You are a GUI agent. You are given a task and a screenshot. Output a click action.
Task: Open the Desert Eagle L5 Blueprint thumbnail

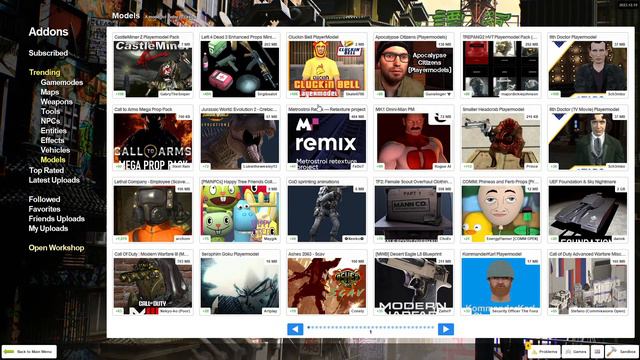click(414, 286)
